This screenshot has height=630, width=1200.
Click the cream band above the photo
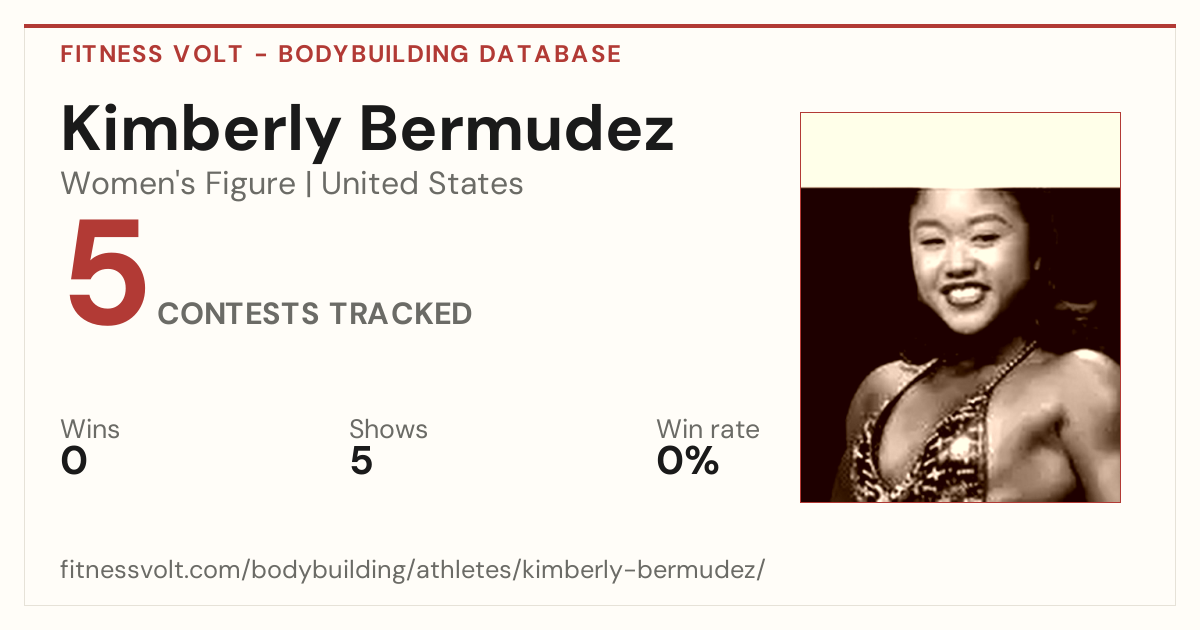960,150
